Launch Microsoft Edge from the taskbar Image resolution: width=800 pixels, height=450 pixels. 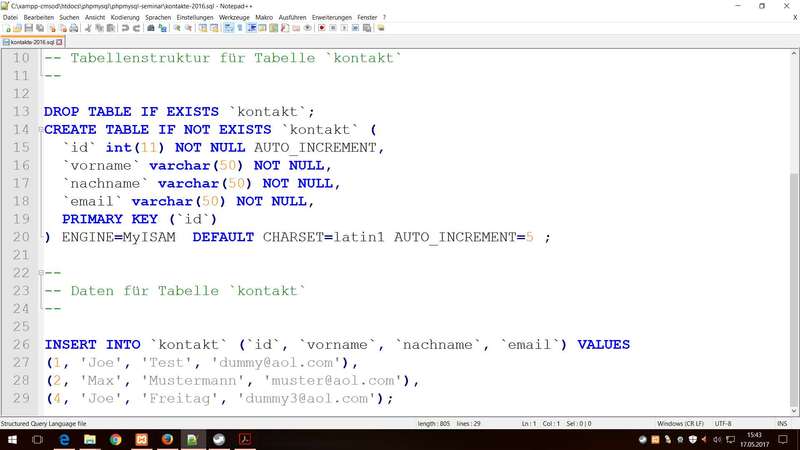[x=64, y=439]
